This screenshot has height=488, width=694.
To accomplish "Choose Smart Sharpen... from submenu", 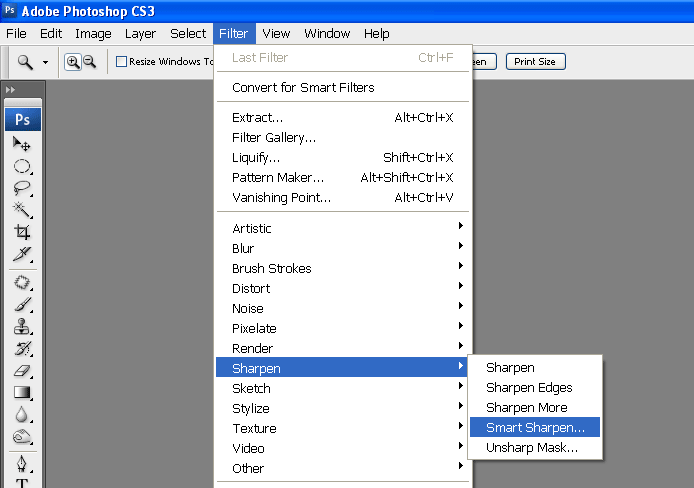I will click(535, 427).
